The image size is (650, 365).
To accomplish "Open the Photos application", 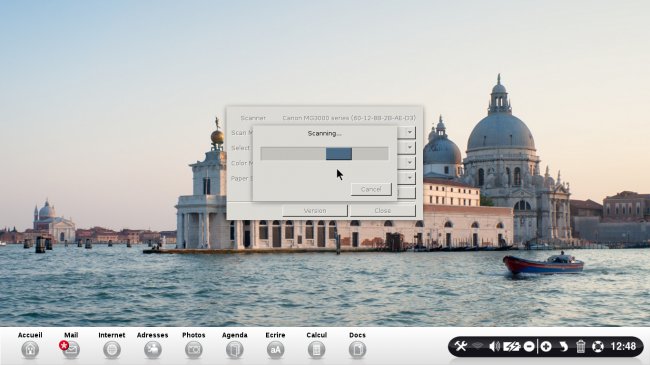I will (x=194, y=350).
